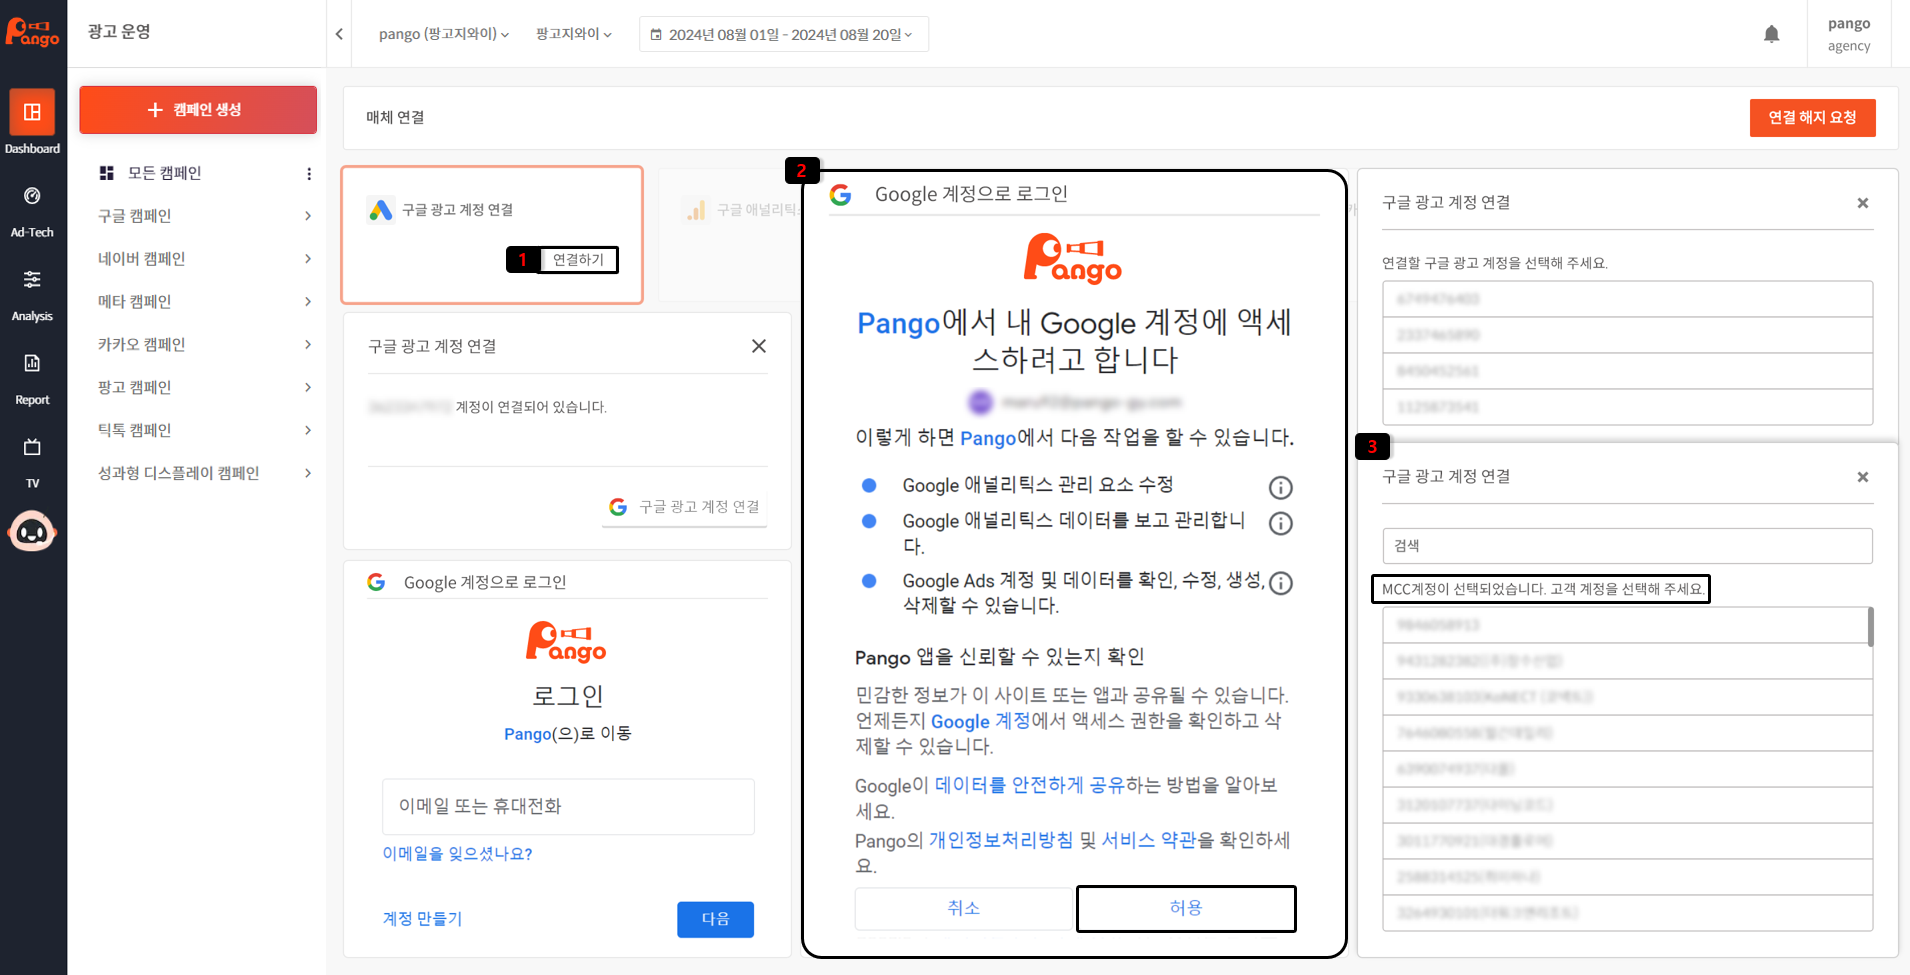The height and width of the screenshot is (975, 1910).
Task: Open the Analysis section
Action: 32,296
